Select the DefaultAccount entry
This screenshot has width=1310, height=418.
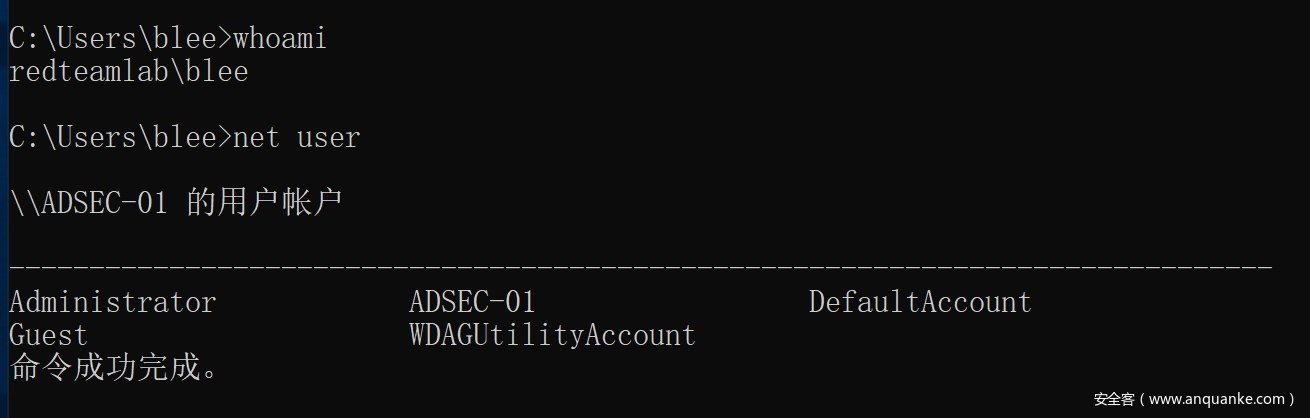tap(919, 302)
